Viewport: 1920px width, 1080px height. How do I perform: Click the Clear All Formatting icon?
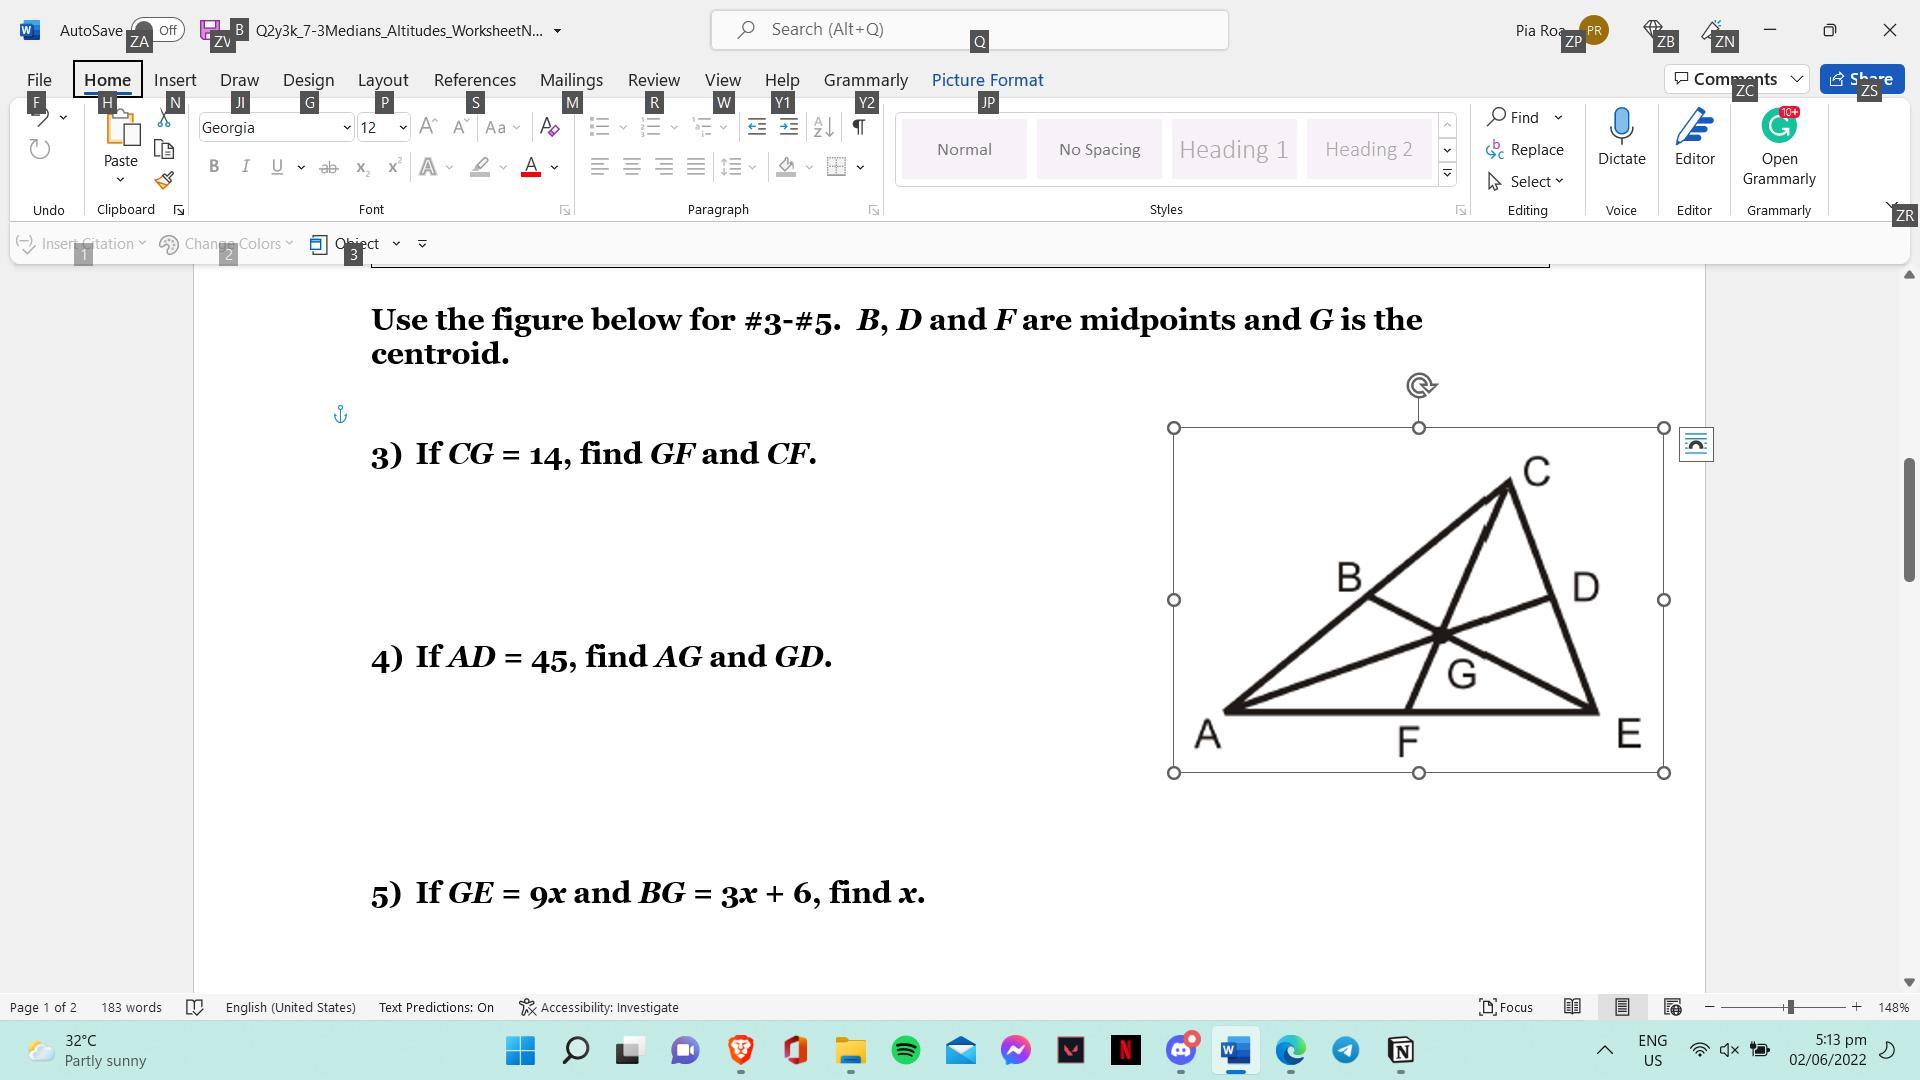[x=549, y=127]
